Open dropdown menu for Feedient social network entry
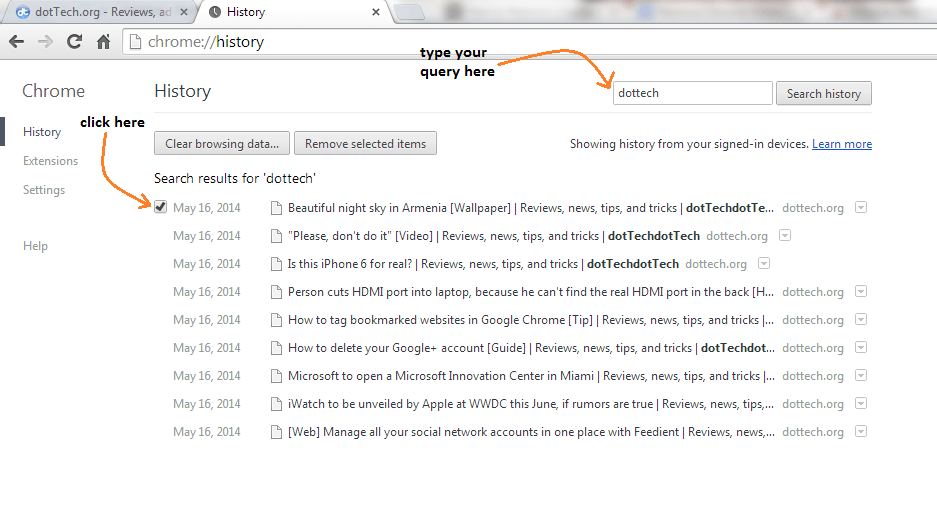937x508 pixels. 861,432
